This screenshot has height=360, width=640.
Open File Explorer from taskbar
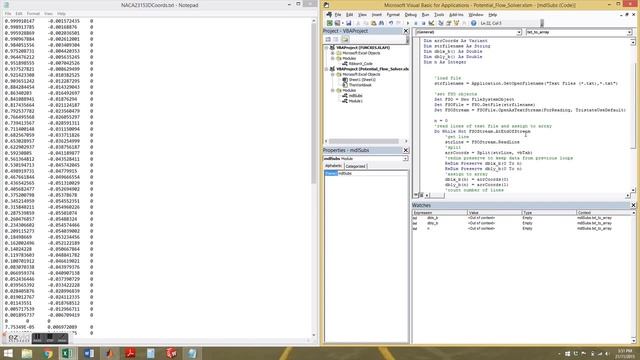point(27,353)
